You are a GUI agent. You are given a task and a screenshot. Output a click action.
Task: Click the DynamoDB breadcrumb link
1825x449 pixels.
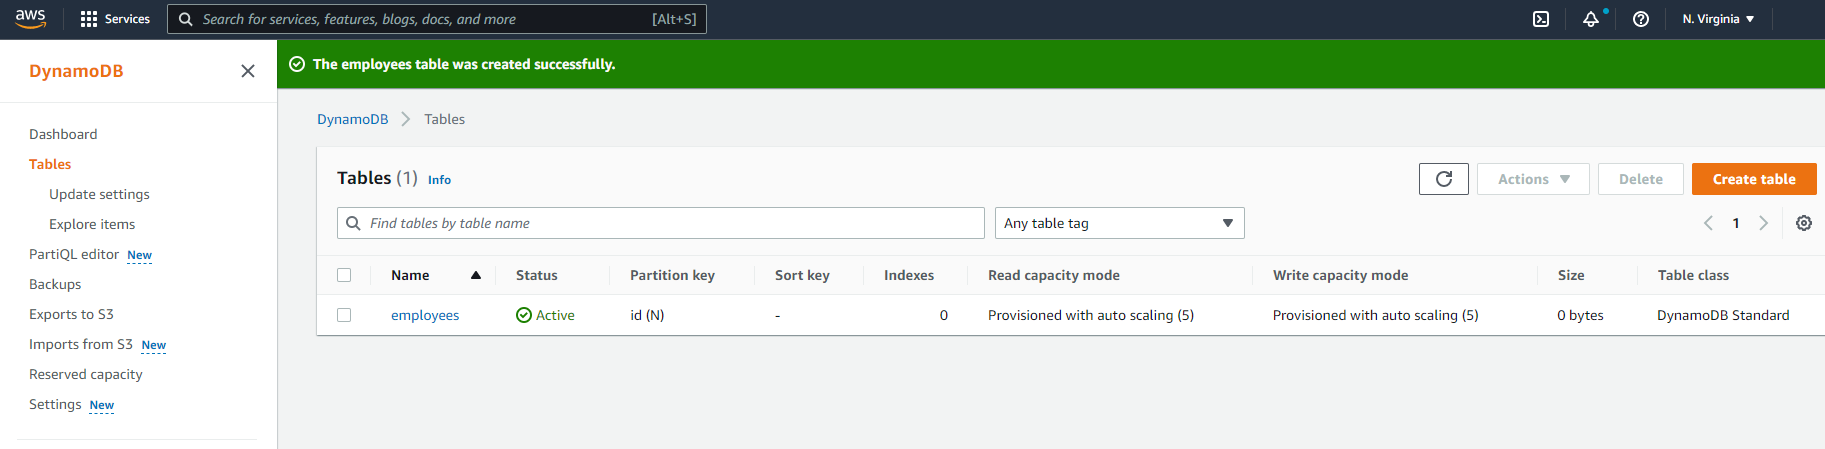[x=352, y=119]
